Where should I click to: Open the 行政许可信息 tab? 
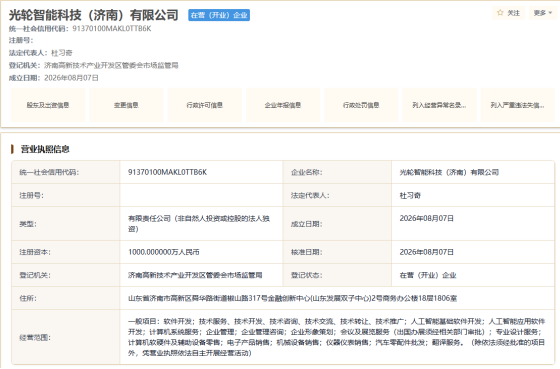pos(205,105)
